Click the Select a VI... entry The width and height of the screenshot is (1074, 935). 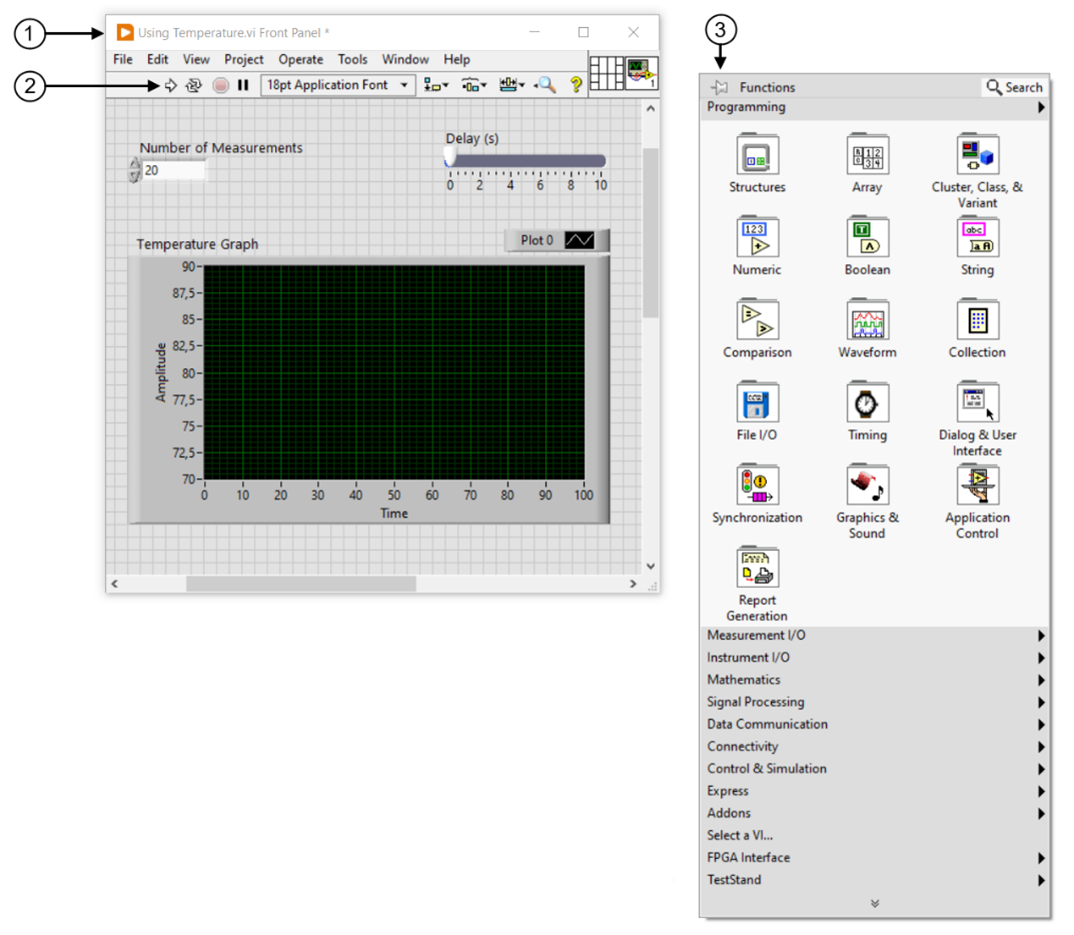[740, 836]
